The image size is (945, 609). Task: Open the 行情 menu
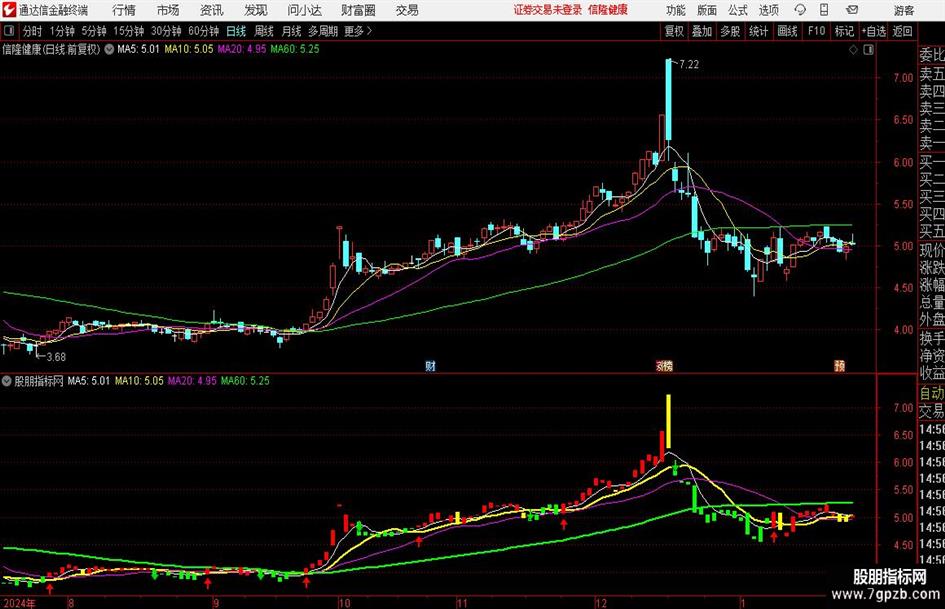(124, 10)
